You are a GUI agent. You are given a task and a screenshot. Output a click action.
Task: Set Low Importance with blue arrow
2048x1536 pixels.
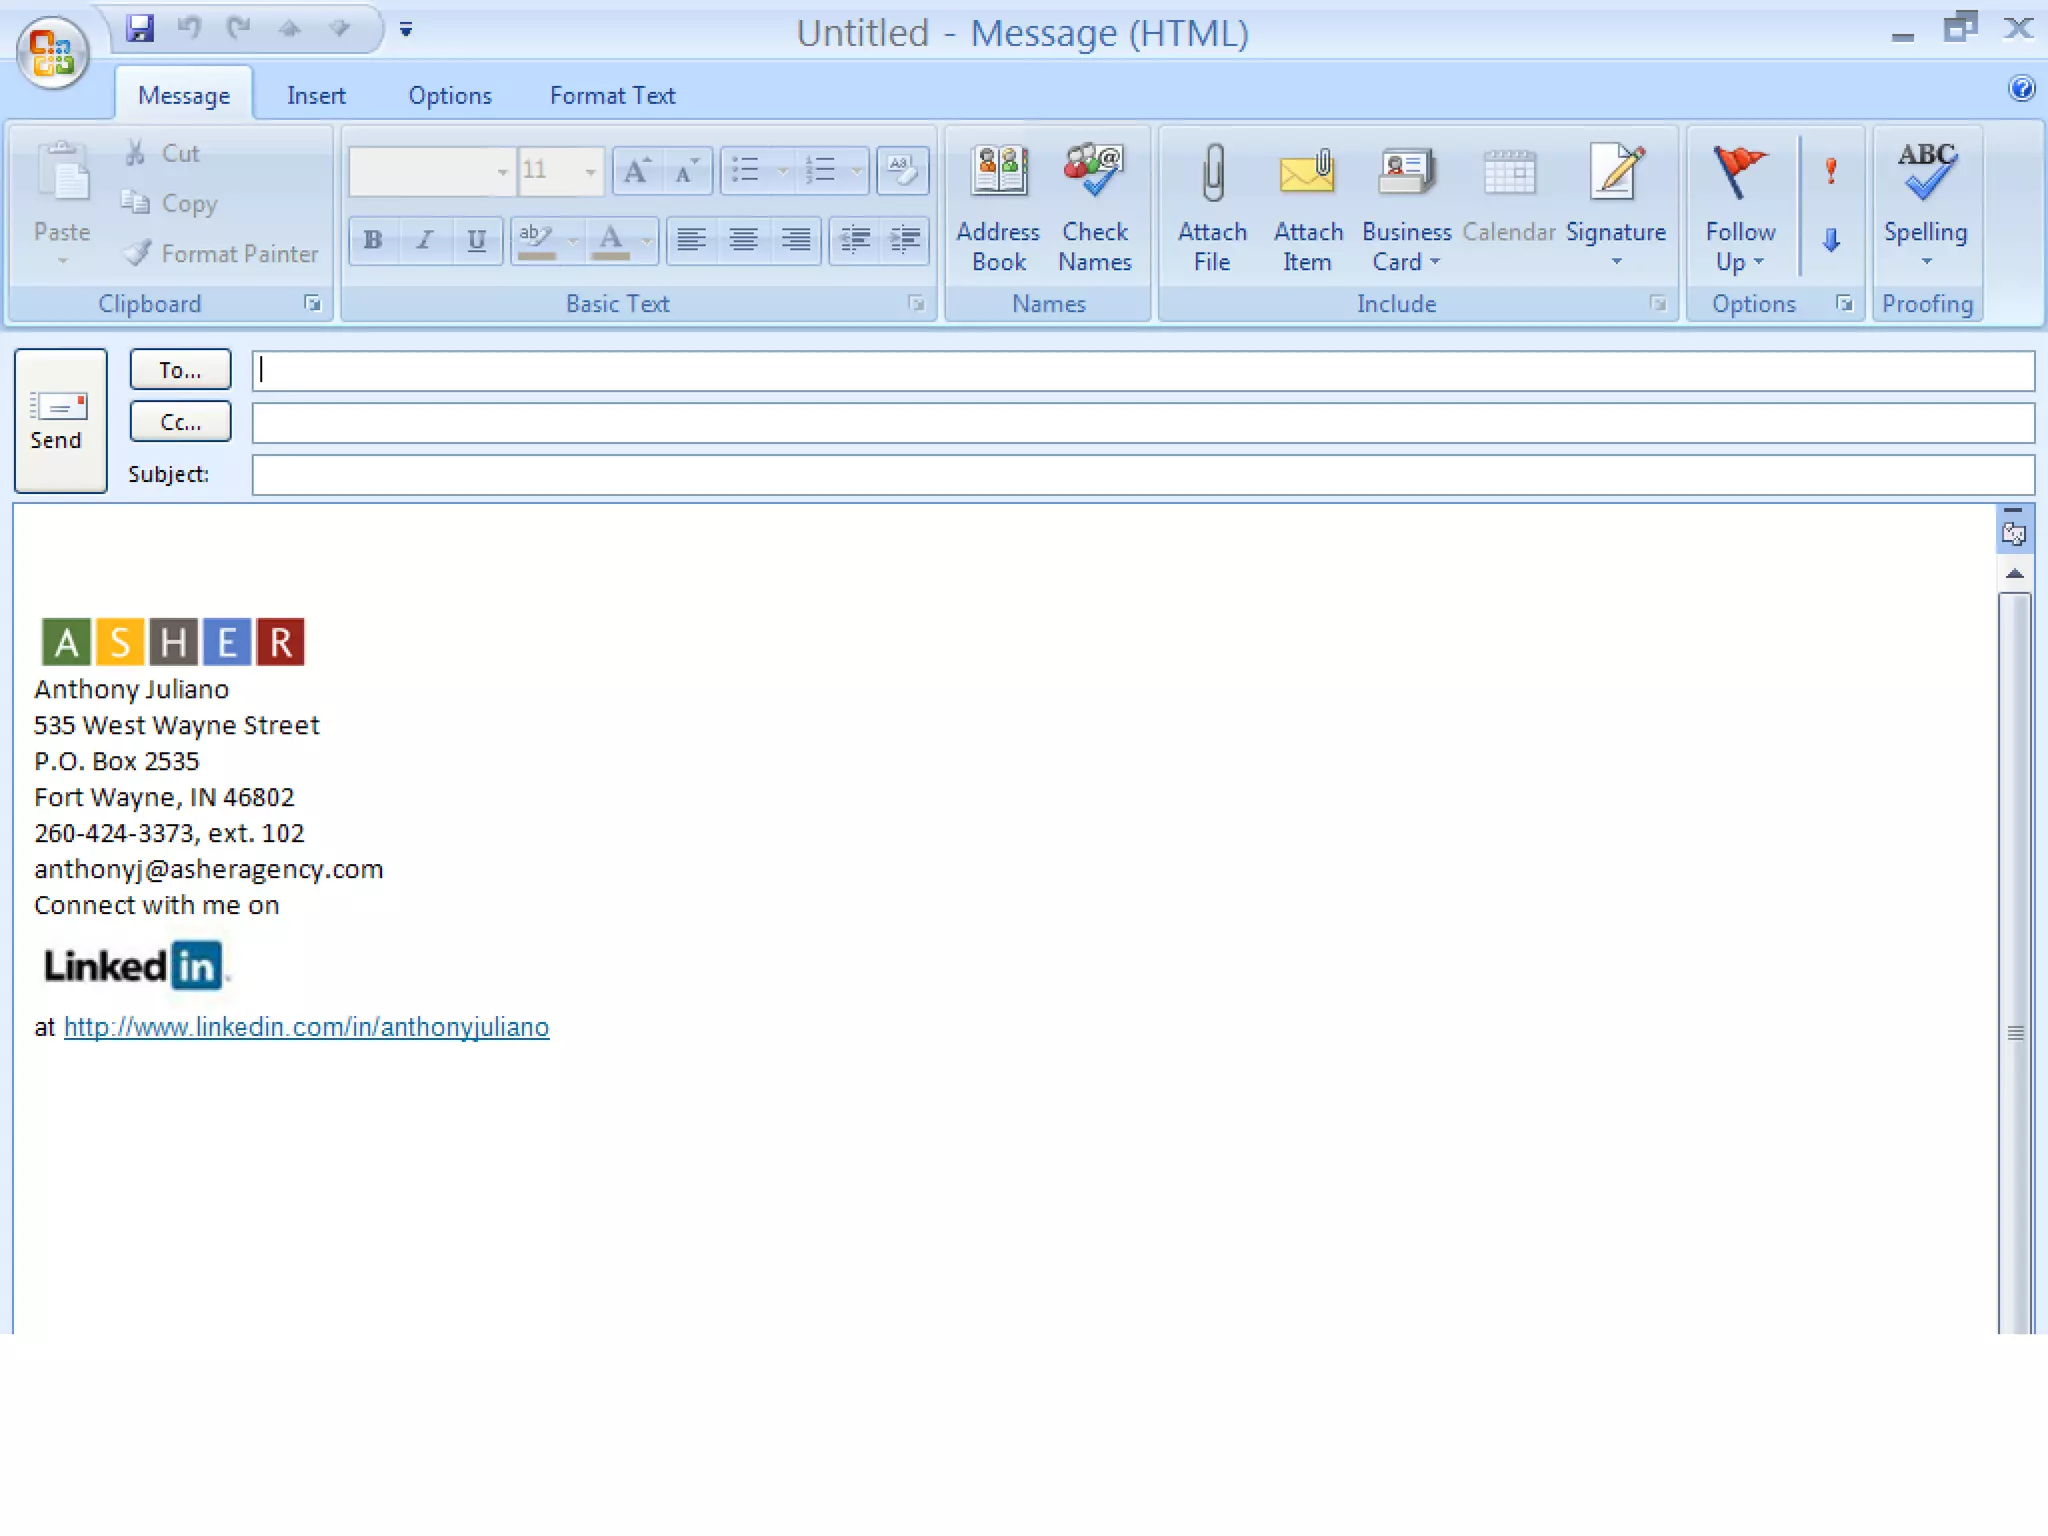[1831, 240]
